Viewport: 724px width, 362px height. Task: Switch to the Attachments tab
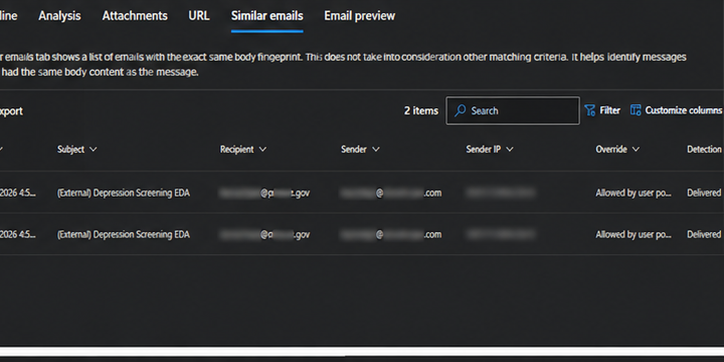135,16
